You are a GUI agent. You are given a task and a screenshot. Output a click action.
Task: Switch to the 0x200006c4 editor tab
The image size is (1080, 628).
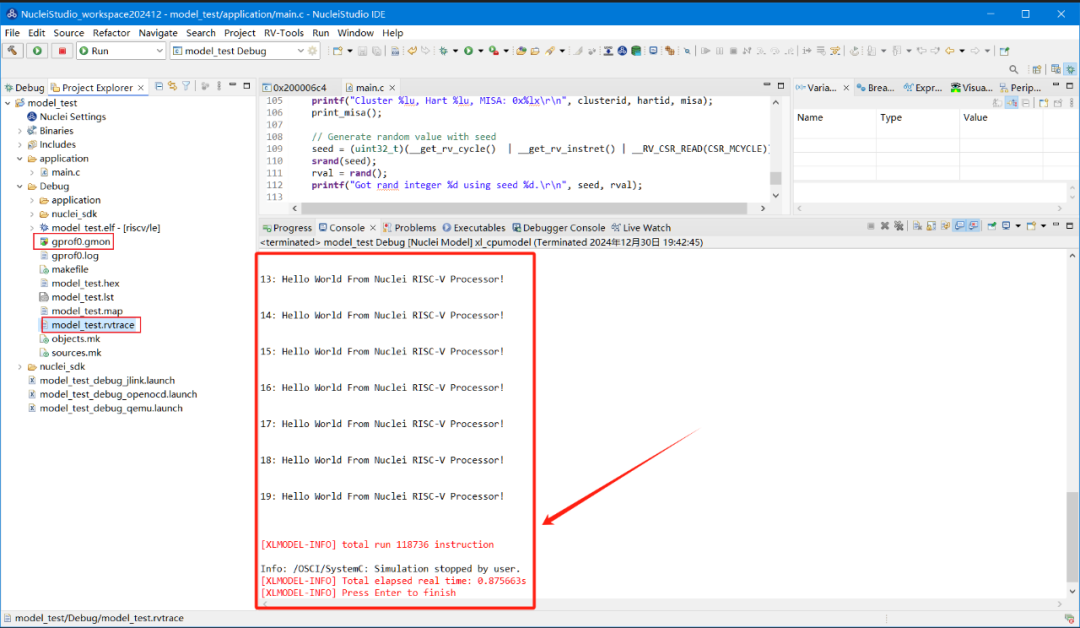pos(299,87)
